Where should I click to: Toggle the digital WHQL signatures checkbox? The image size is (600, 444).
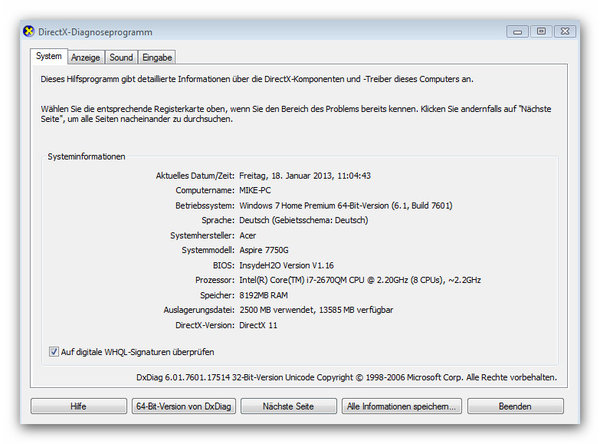click(53, 352)
